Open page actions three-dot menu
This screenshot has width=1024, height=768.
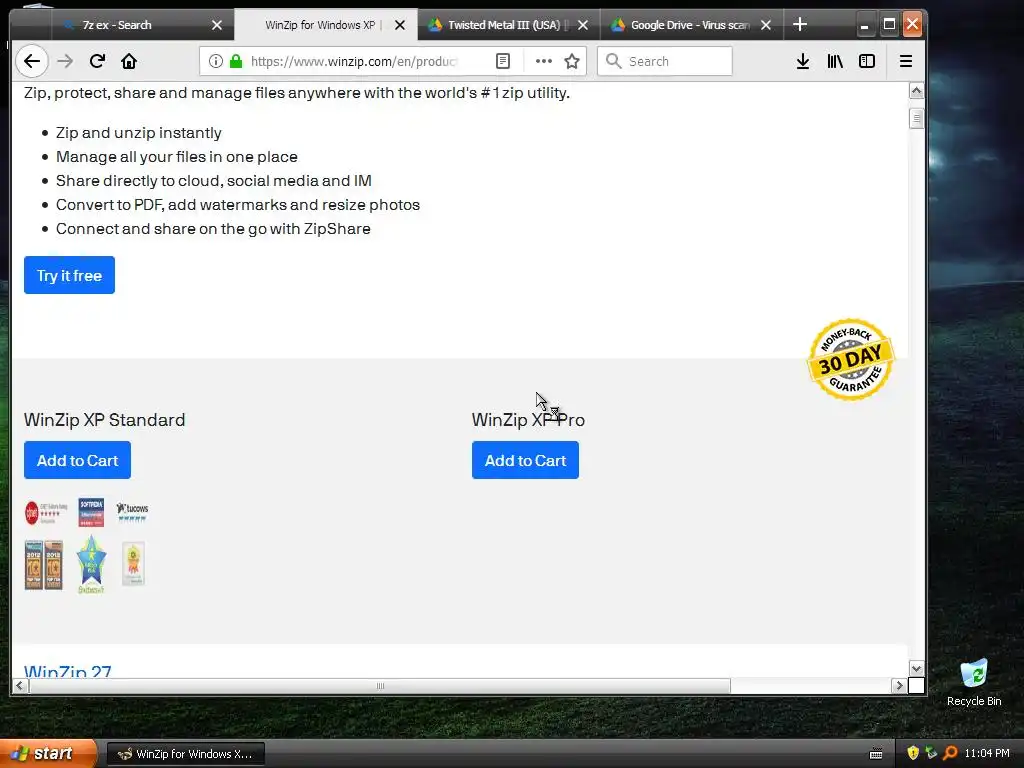pyautogui.click(x=543, y=61)
